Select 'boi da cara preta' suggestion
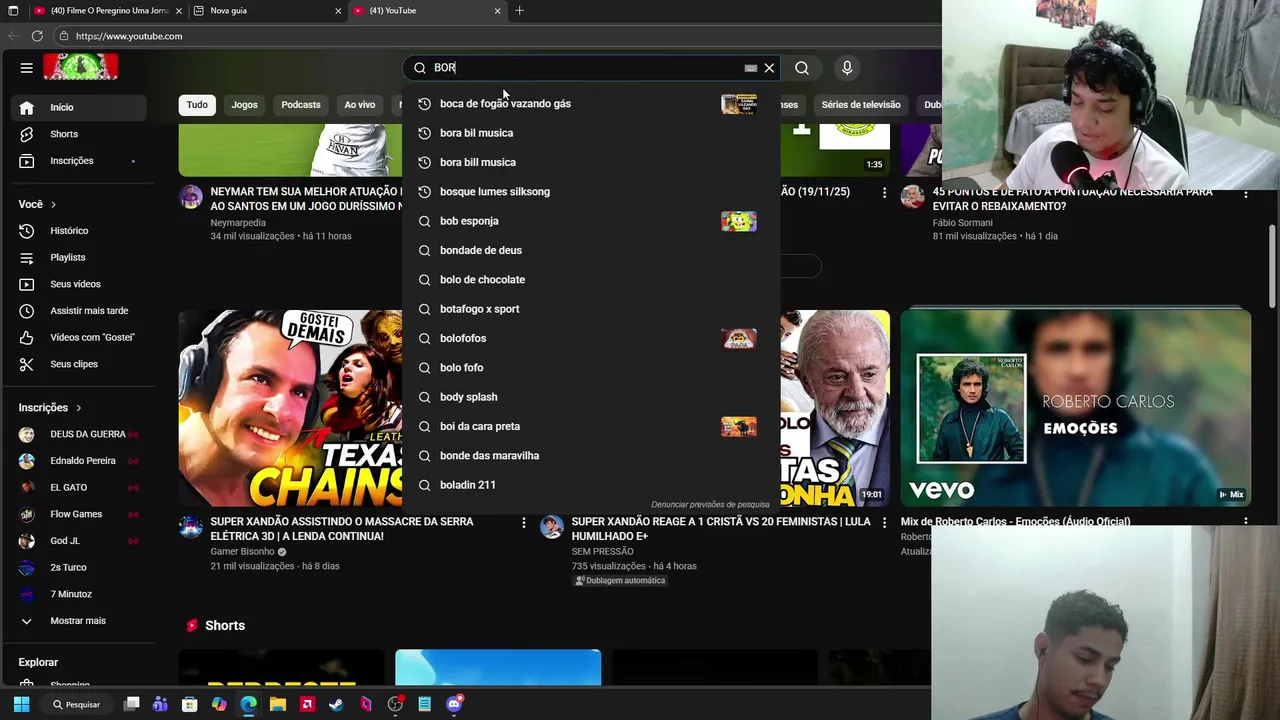Image resolution: width=1280 pixels, height=720 pixels. (x=590, y=426)
